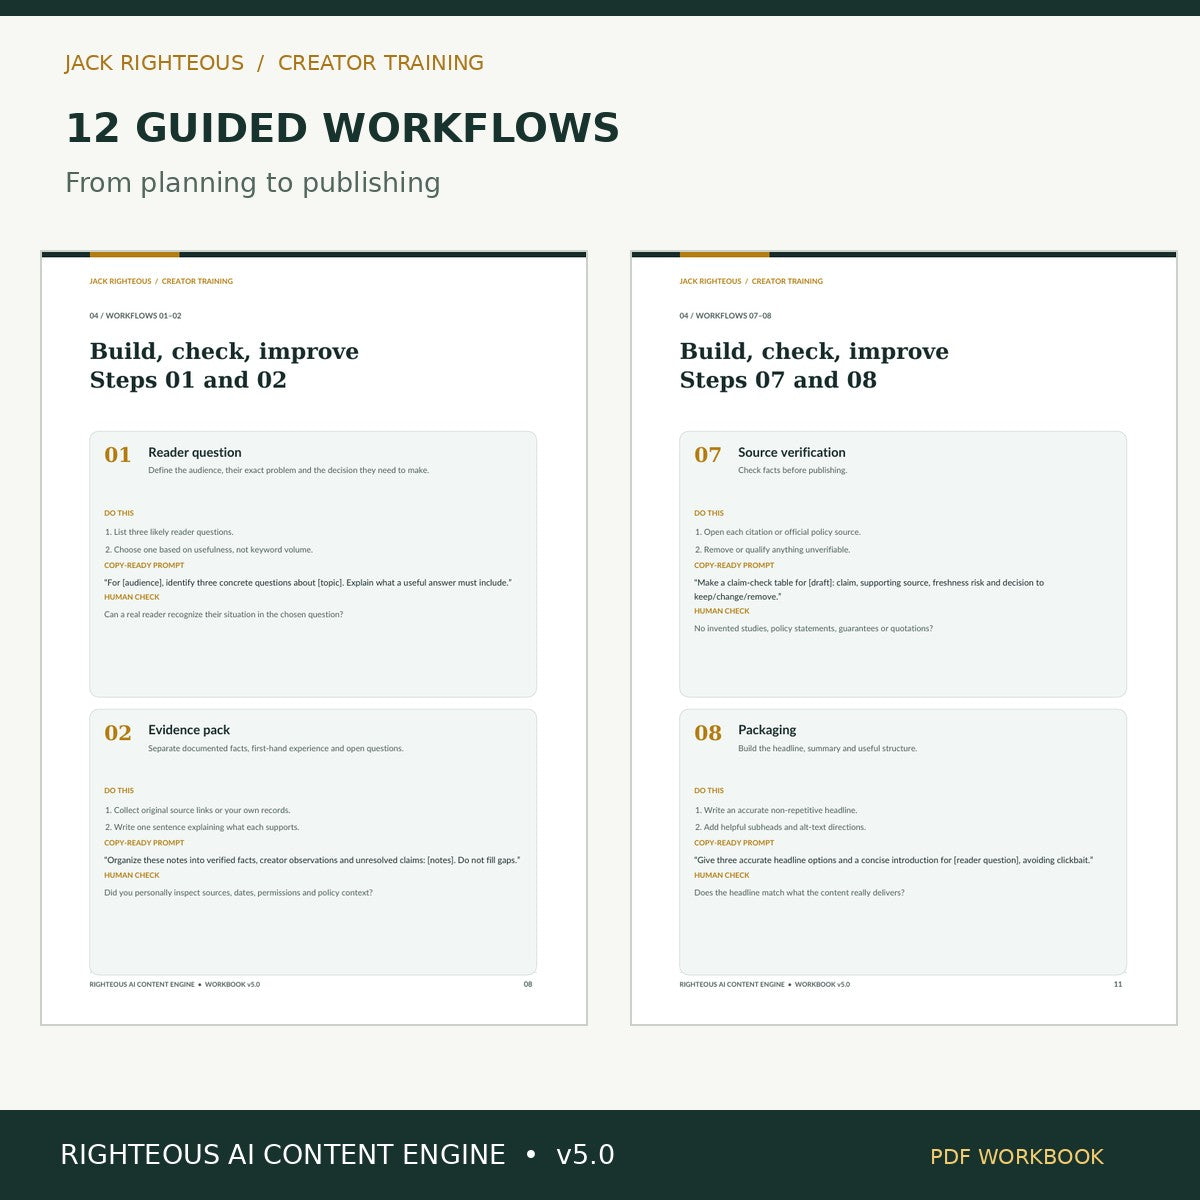Click the gold "08" step number
Screen dimensions: 1200x1200
(708, 733)
